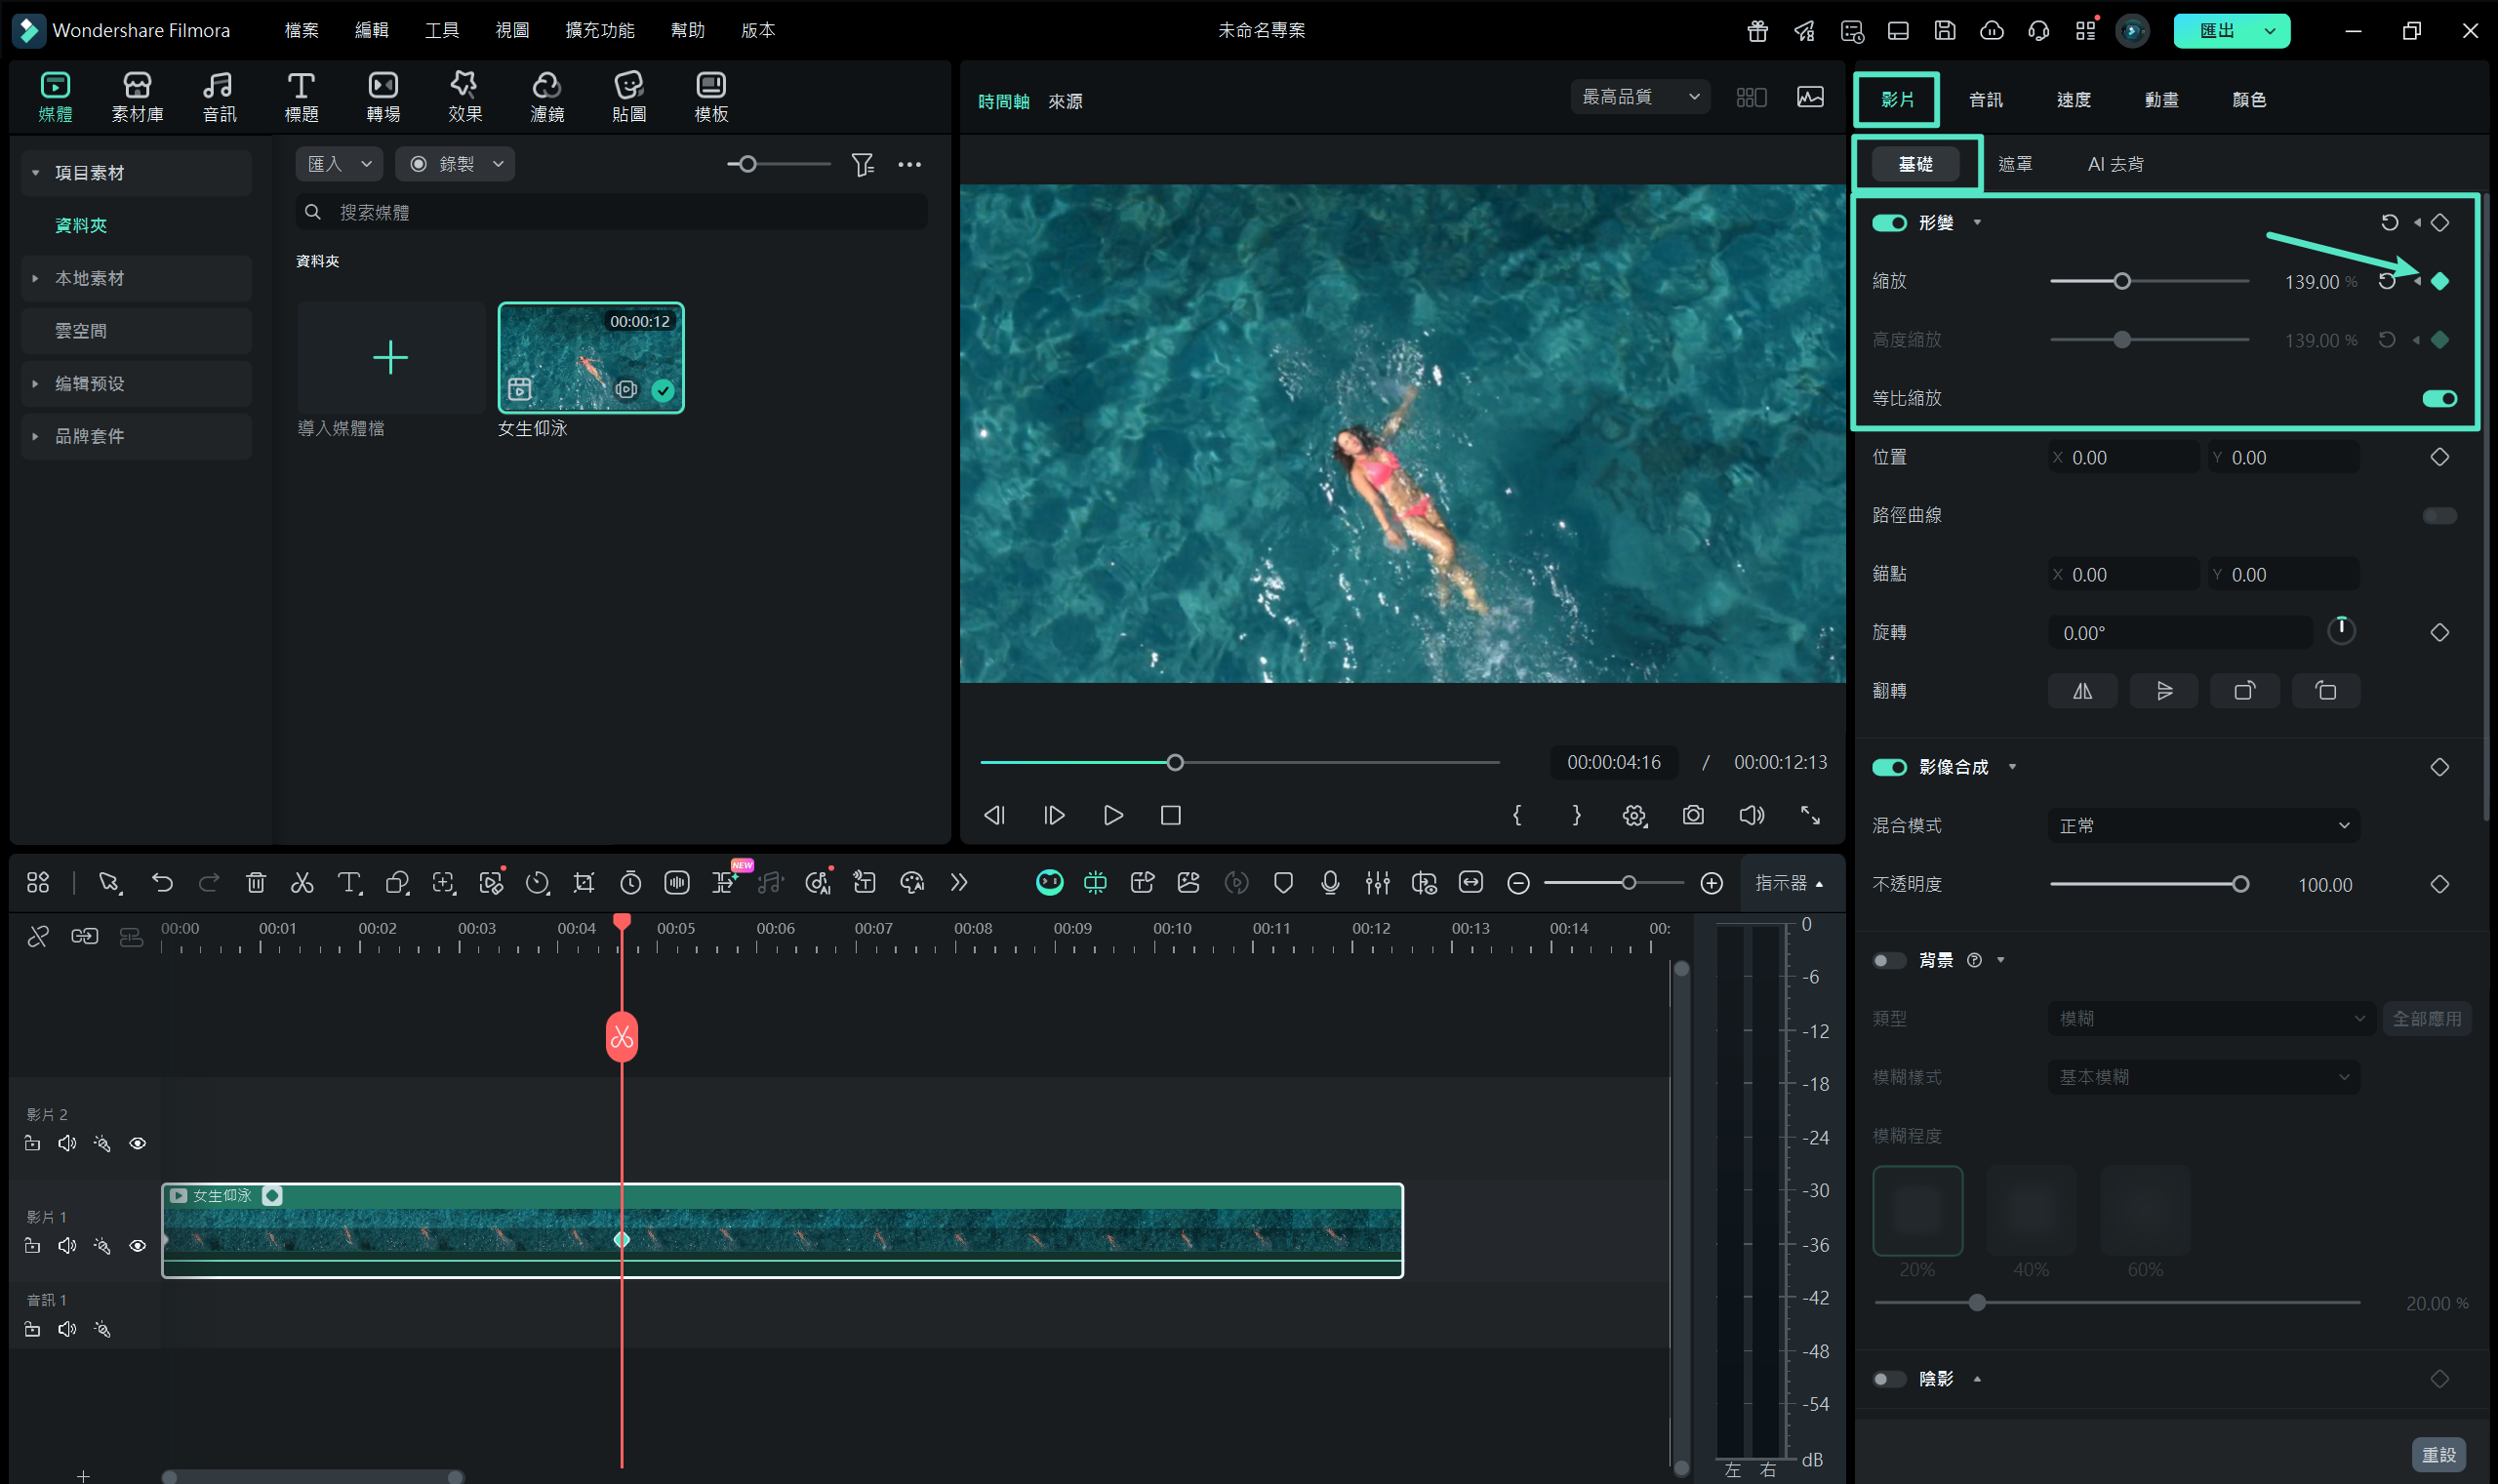
Task: Click the 不透明度 opacity slider handle
Action: point(2240,884)
